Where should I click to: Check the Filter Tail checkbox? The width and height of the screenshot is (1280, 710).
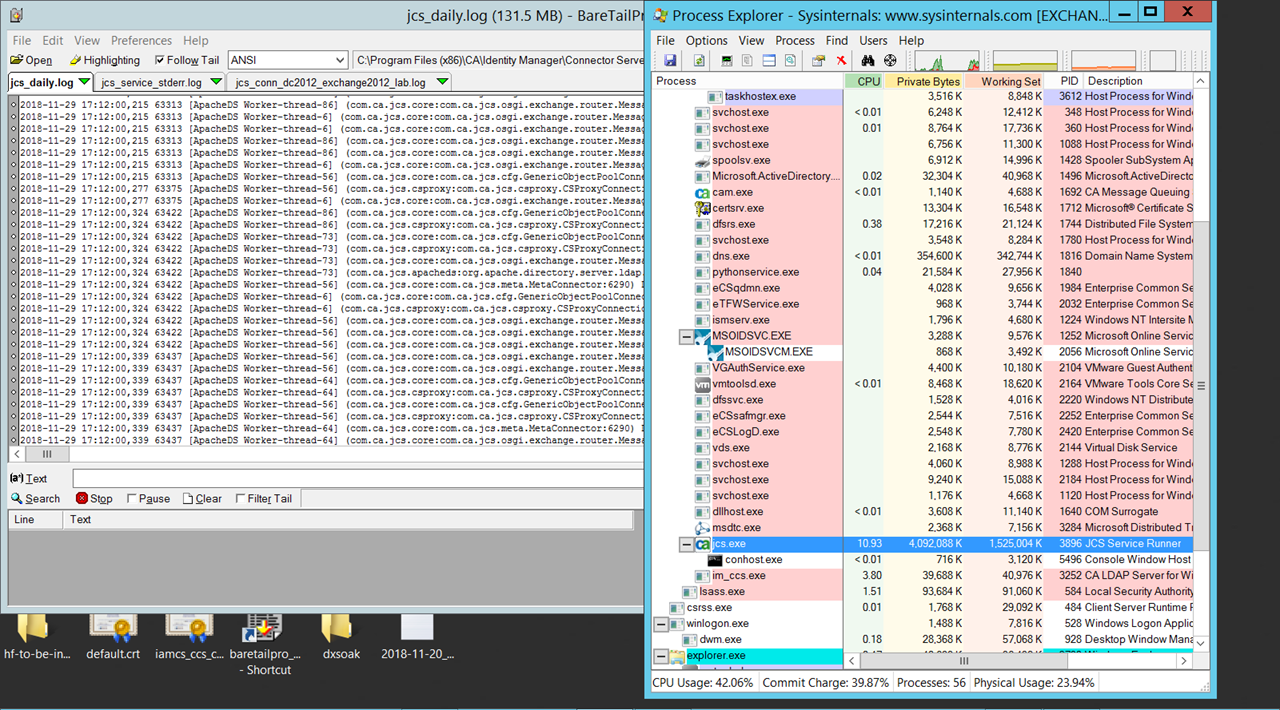pyautogui.click(x=240, y=498)
